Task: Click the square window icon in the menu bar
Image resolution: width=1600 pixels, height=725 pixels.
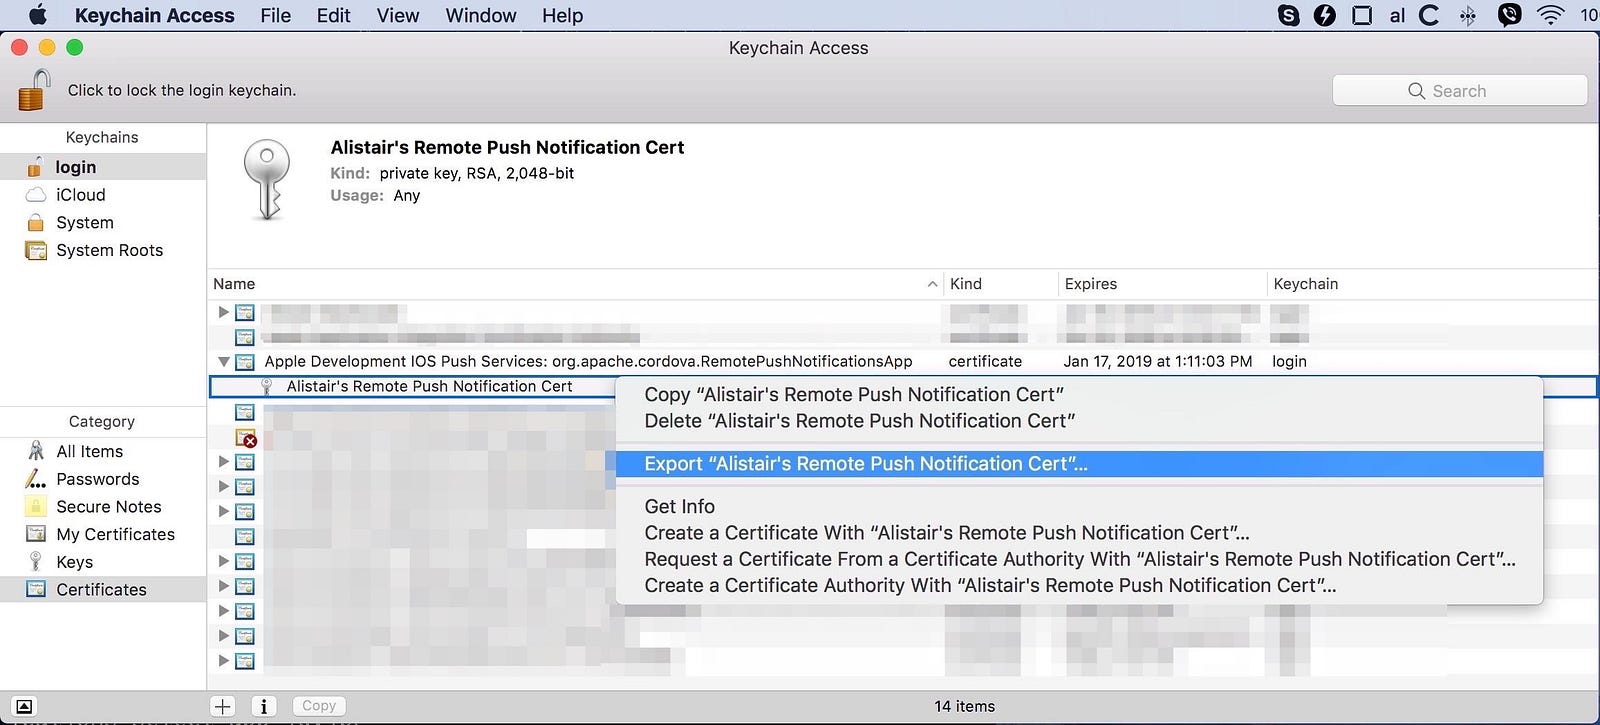Action: tap(1362, 15)
